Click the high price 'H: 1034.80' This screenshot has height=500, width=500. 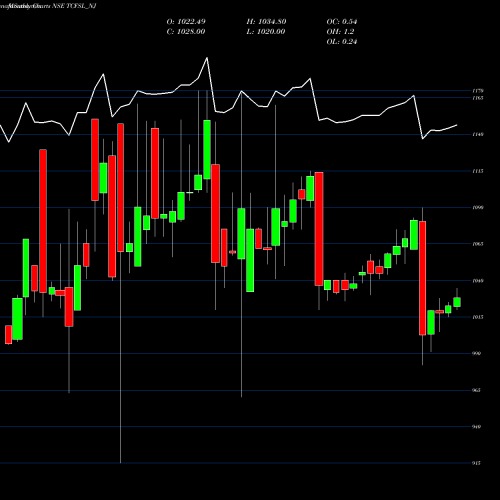266,22
